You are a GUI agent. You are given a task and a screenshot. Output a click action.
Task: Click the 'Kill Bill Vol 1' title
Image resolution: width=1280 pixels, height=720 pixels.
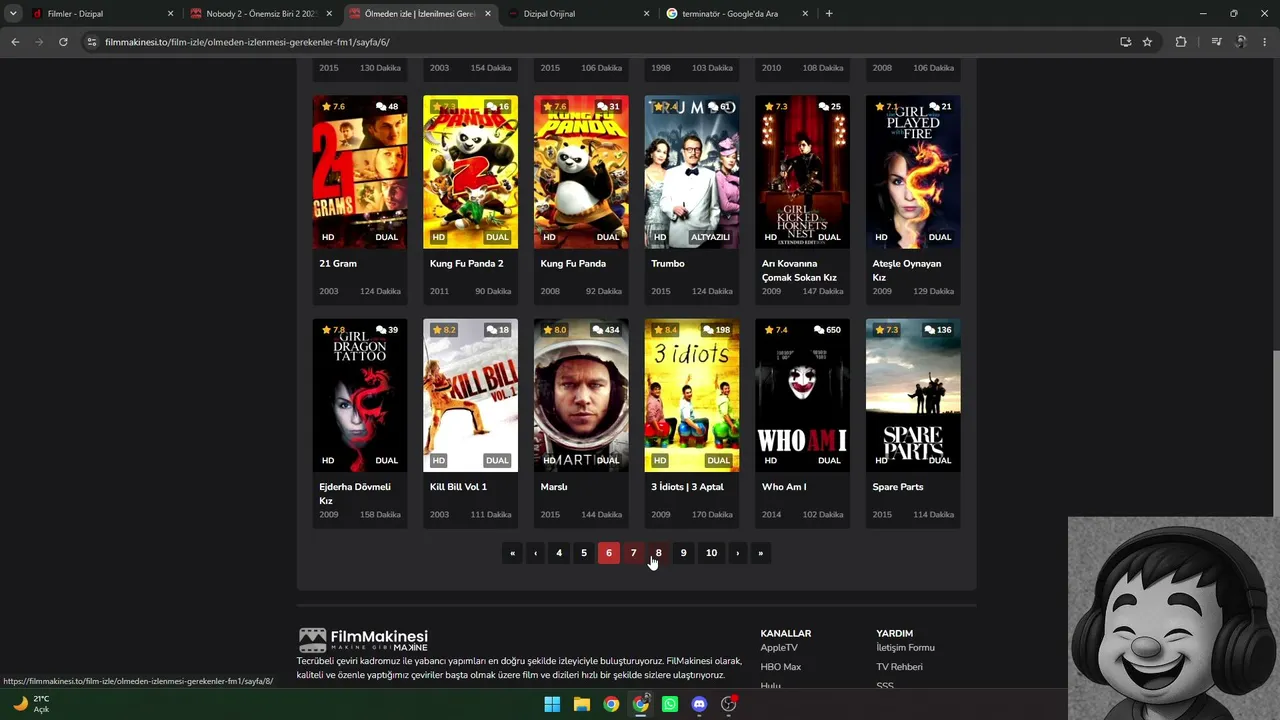(458, 487)
